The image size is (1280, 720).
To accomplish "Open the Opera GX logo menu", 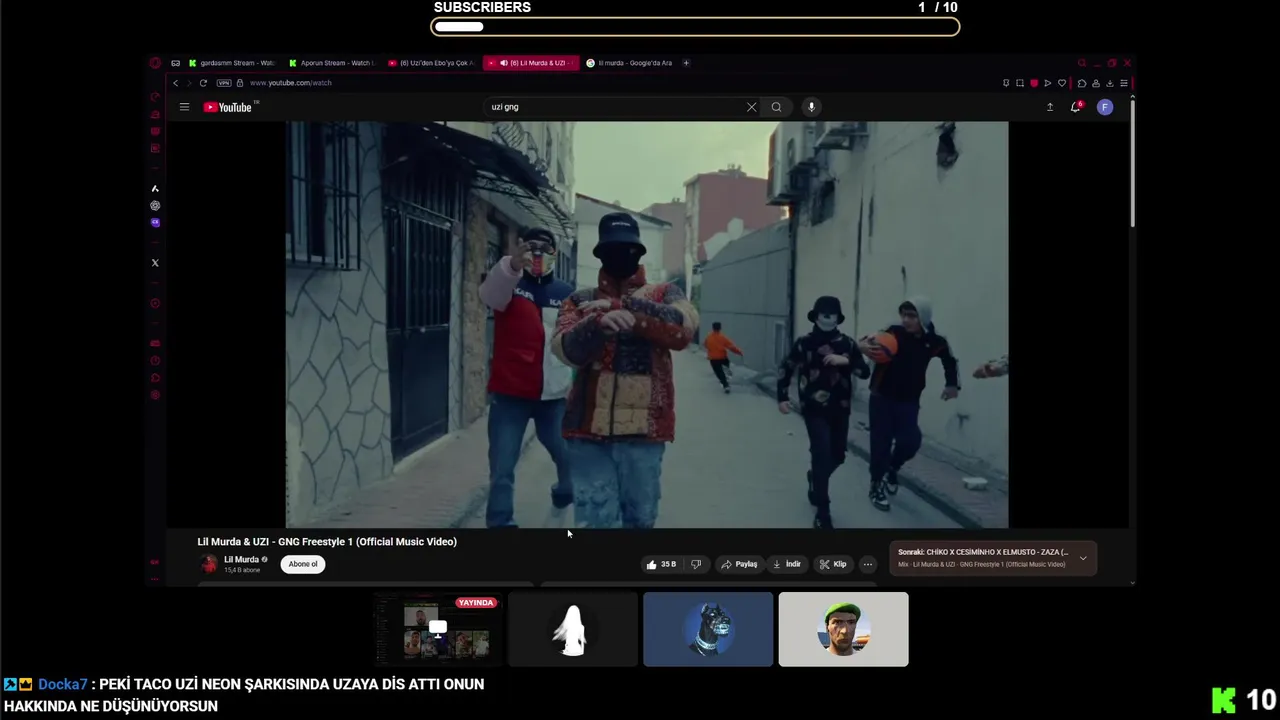I will click(x=155, y=63).
